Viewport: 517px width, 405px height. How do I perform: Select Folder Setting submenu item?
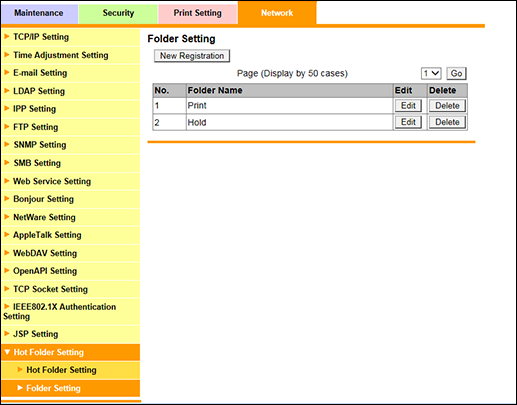(53, 388)
